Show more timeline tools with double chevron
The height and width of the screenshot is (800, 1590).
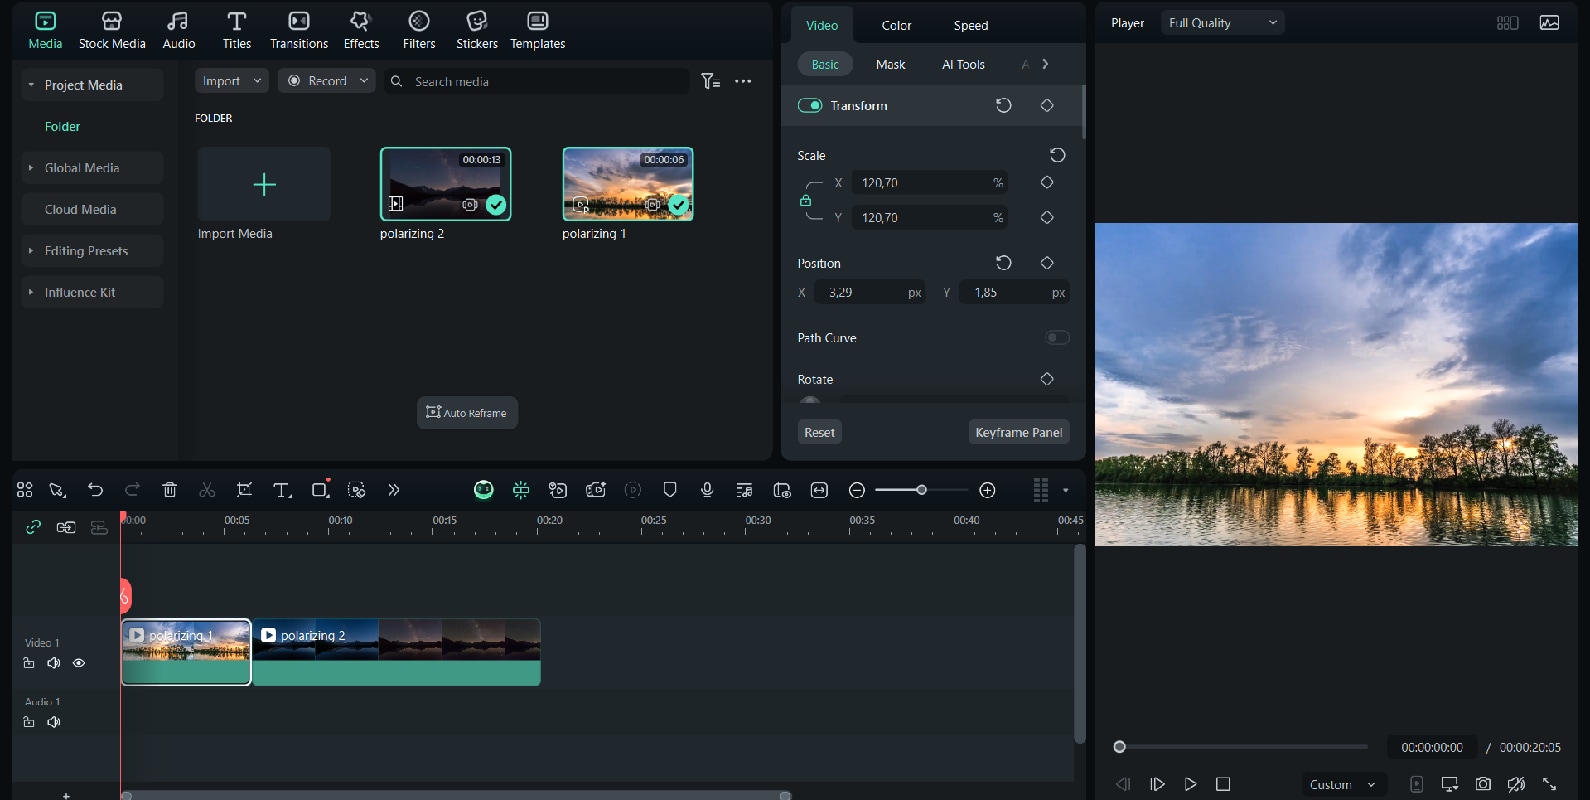(x=394, y=490)
